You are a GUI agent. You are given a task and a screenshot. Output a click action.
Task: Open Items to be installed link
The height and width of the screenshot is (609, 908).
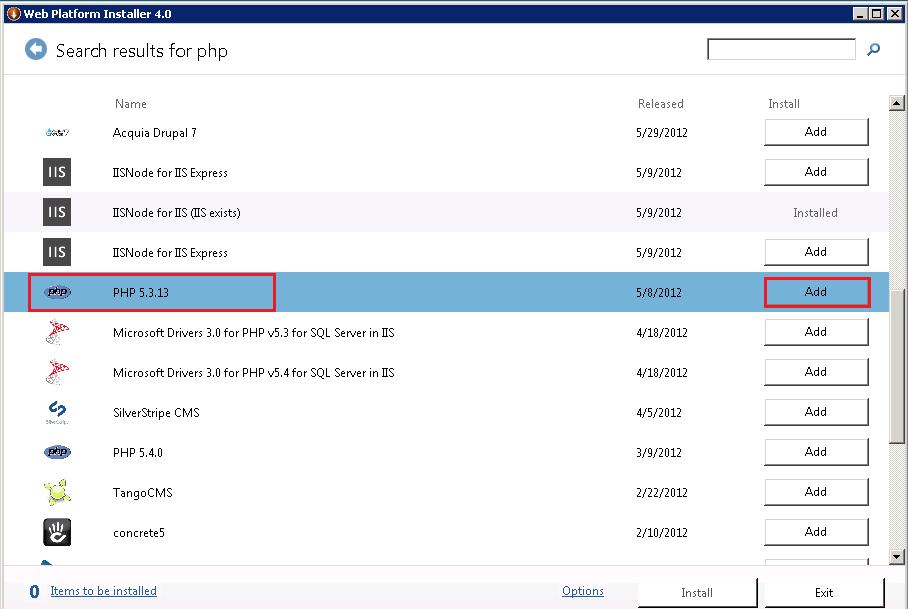click(103, 591)
